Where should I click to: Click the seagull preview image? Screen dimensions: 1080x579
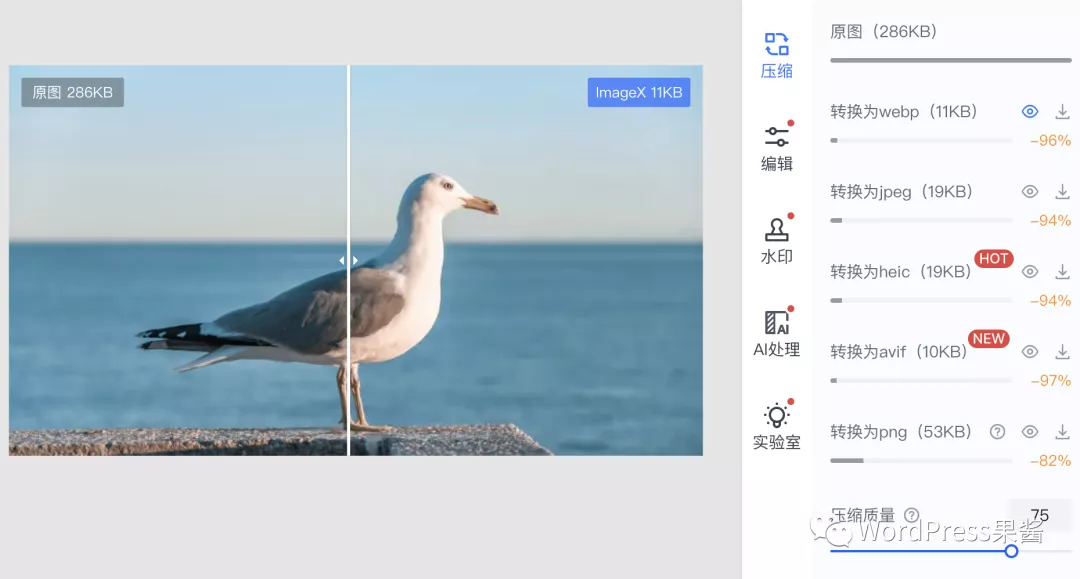[355, 260]
